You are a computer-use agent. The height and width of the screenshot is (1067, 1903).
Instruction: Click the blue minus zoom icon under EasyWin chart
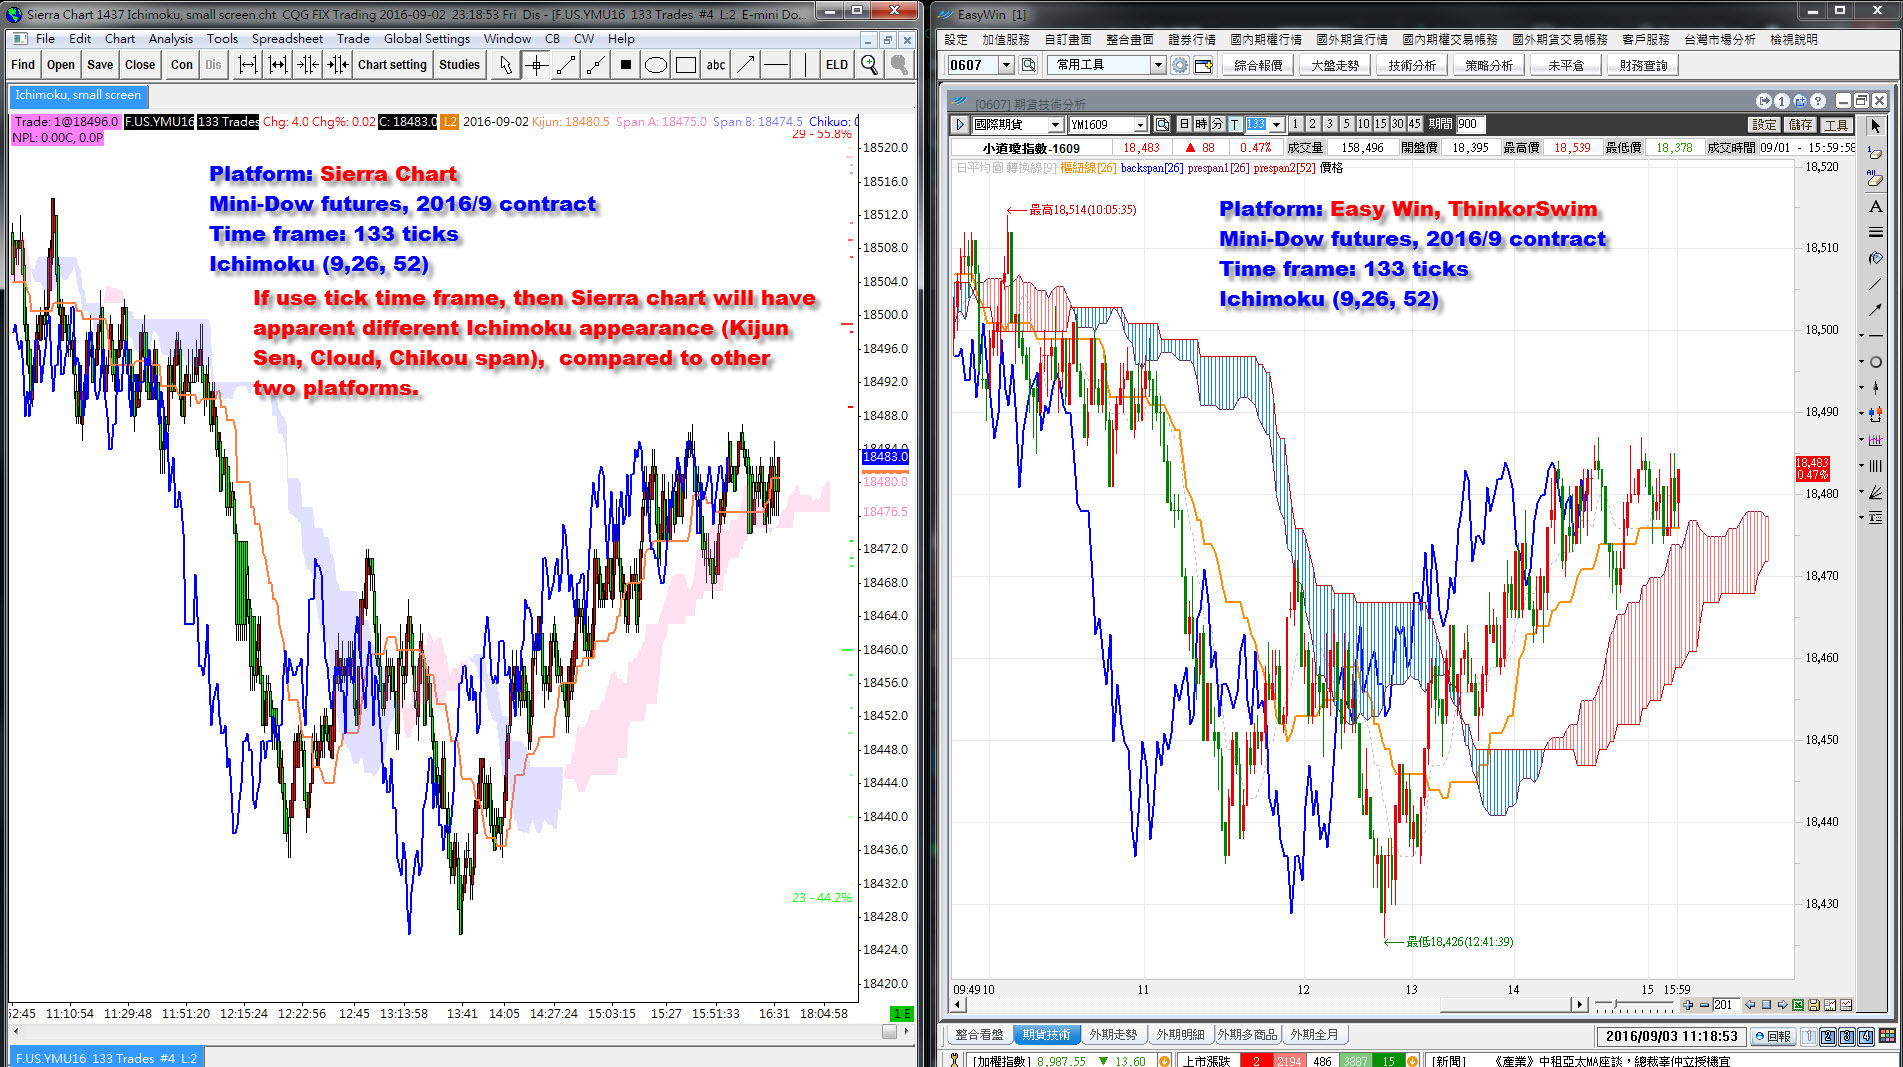(x=1704, y=1005)
